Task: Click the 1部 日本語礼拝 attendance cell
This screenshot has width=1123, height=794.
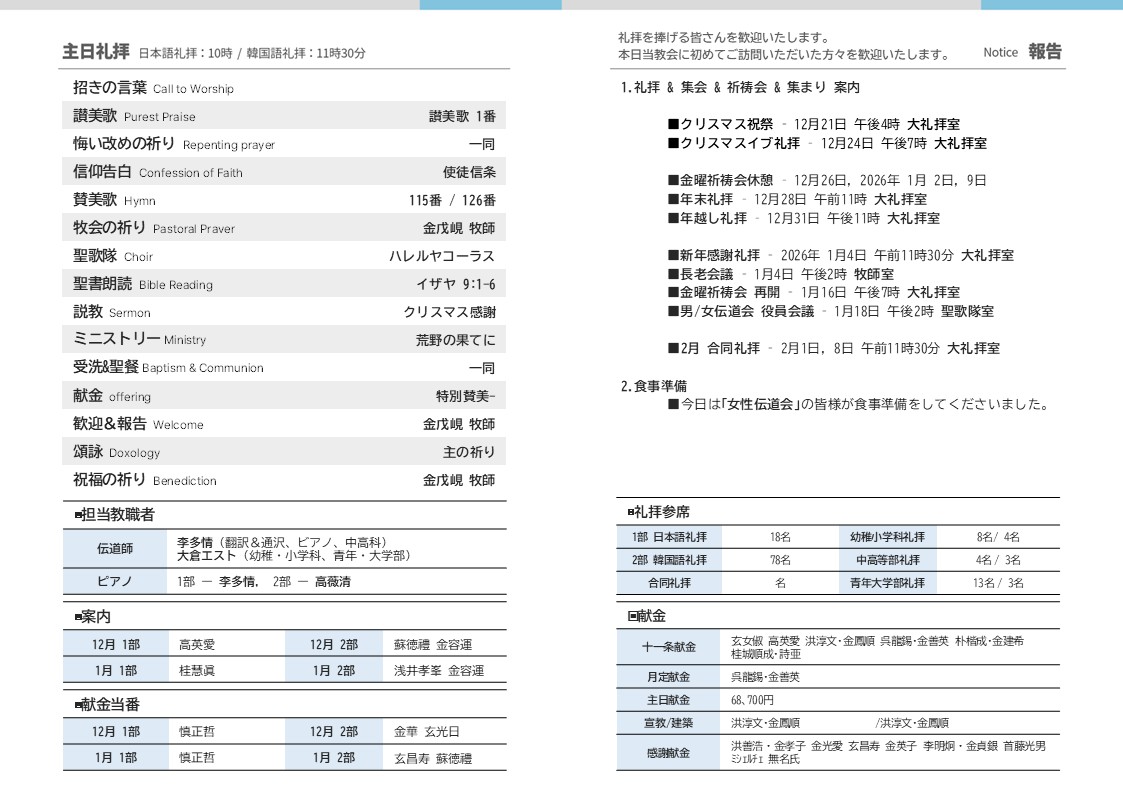Action: click(x=669, y=537)
